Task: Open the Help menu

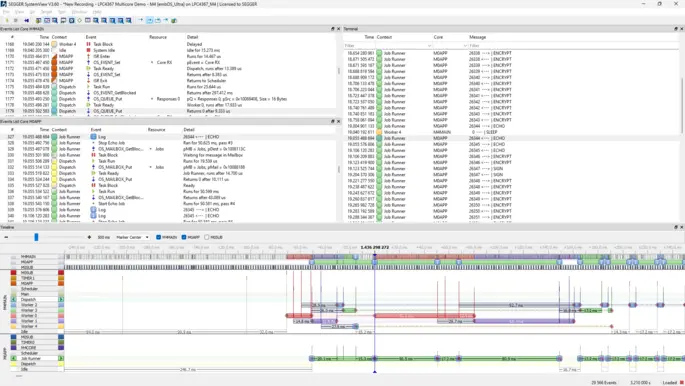Action: pos(97,12)
